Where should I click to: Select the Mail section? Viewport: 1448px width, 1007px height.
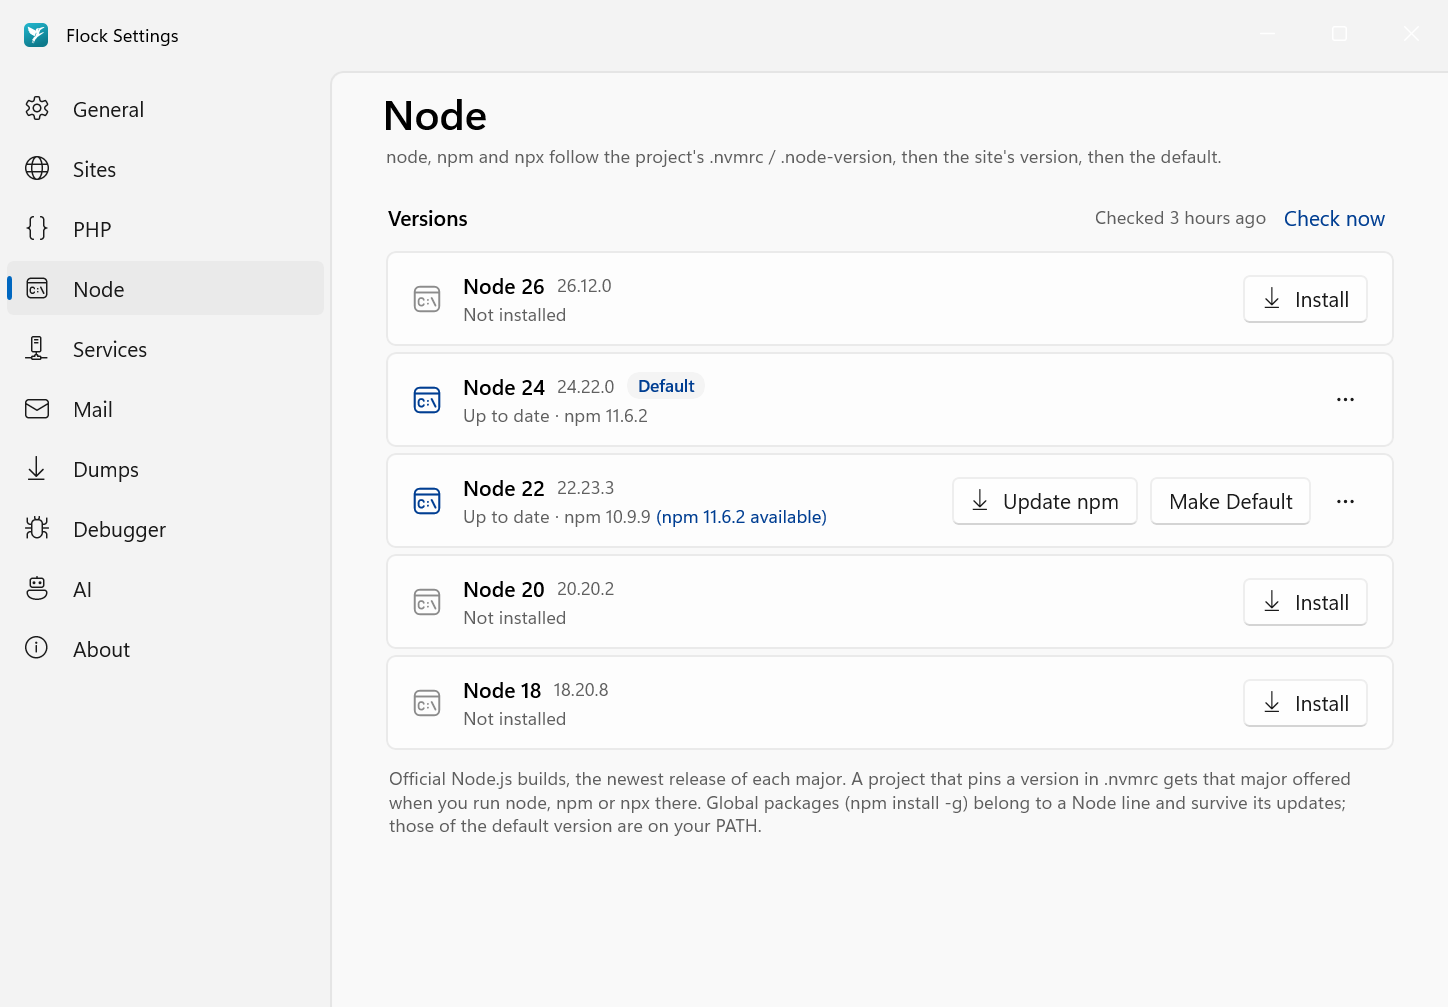tap(166, 409)
